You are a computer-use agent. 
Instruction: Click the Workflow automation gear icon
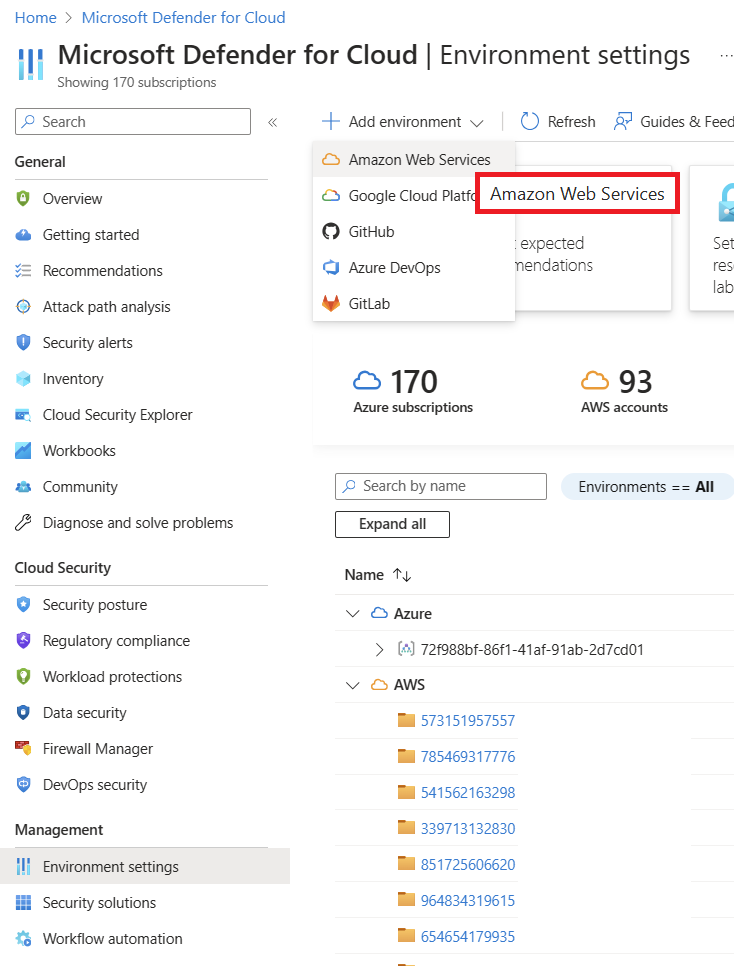point(23,938)
